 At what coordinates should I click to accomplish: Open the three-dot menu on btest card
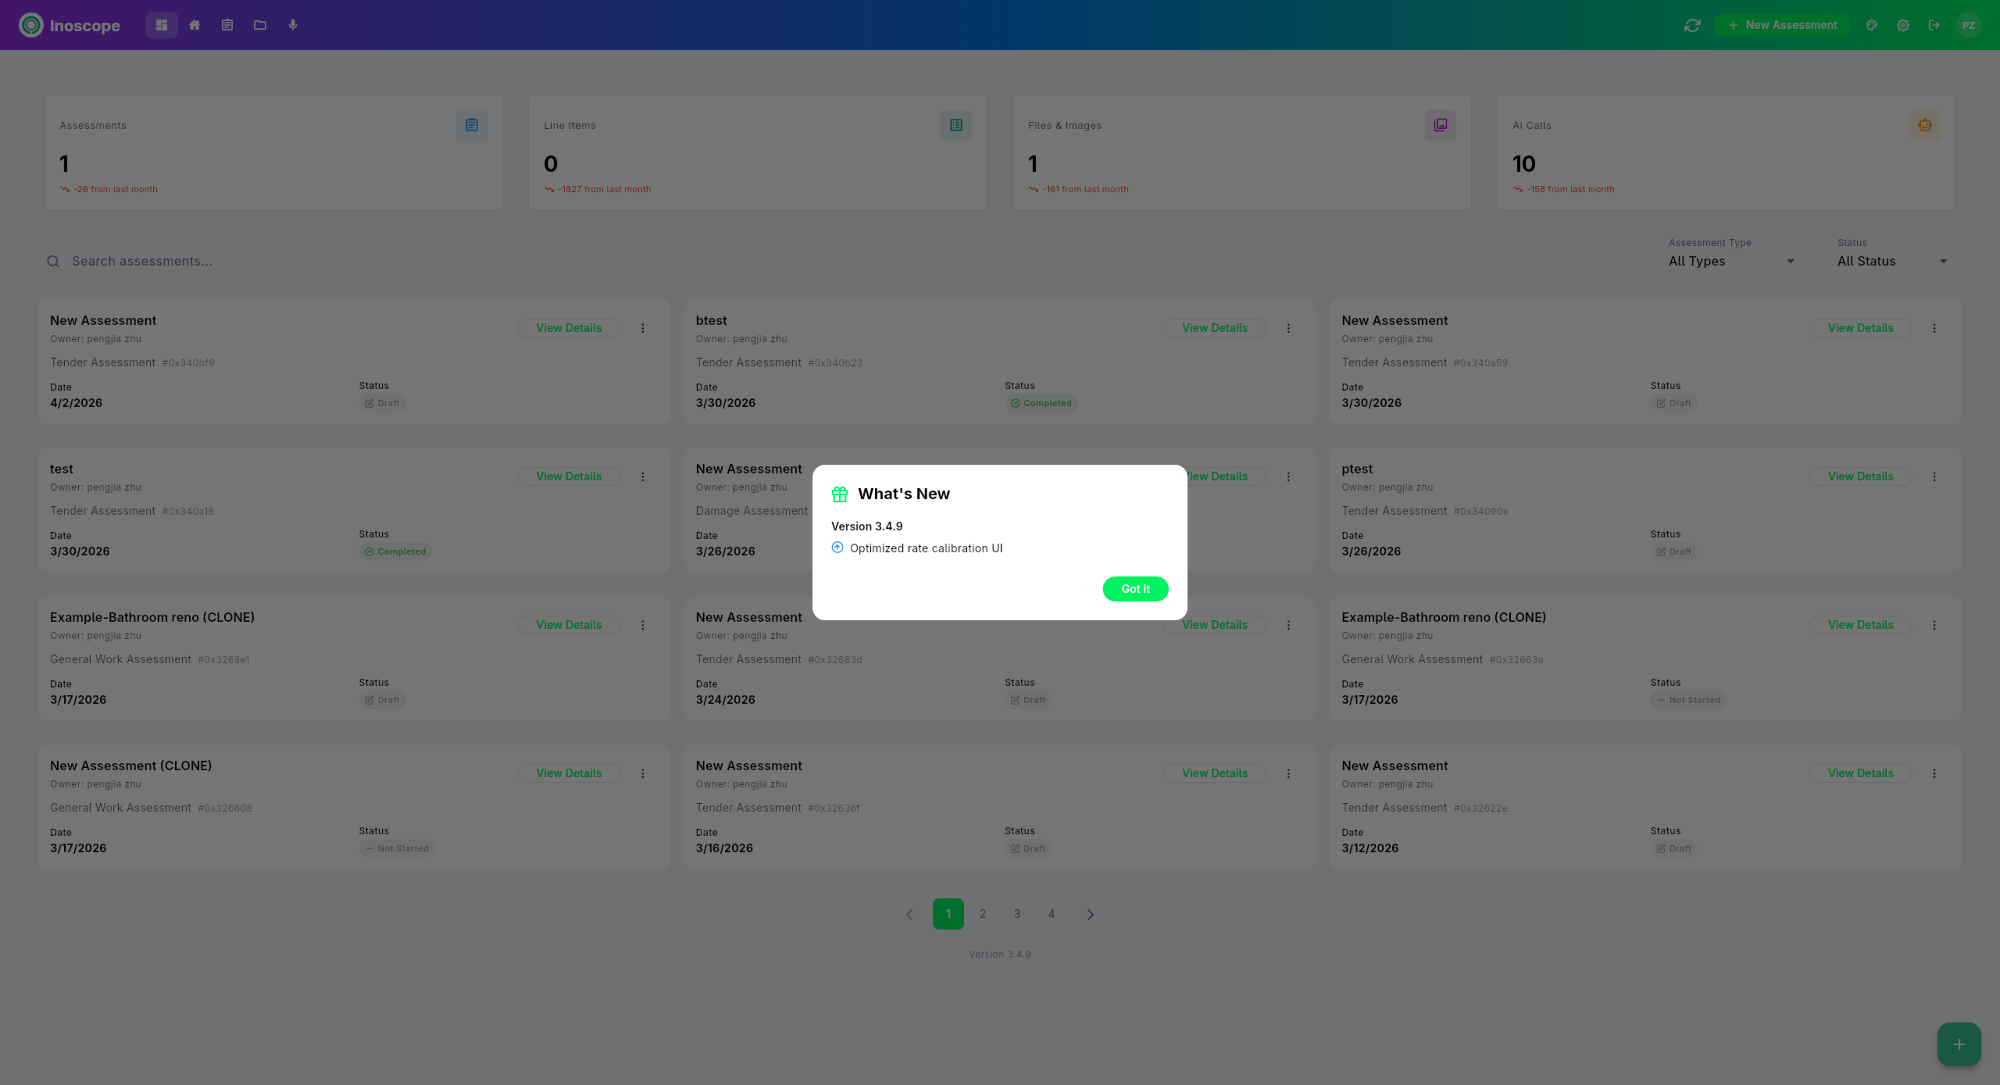pyautogui.click(x=1288, y=328)
